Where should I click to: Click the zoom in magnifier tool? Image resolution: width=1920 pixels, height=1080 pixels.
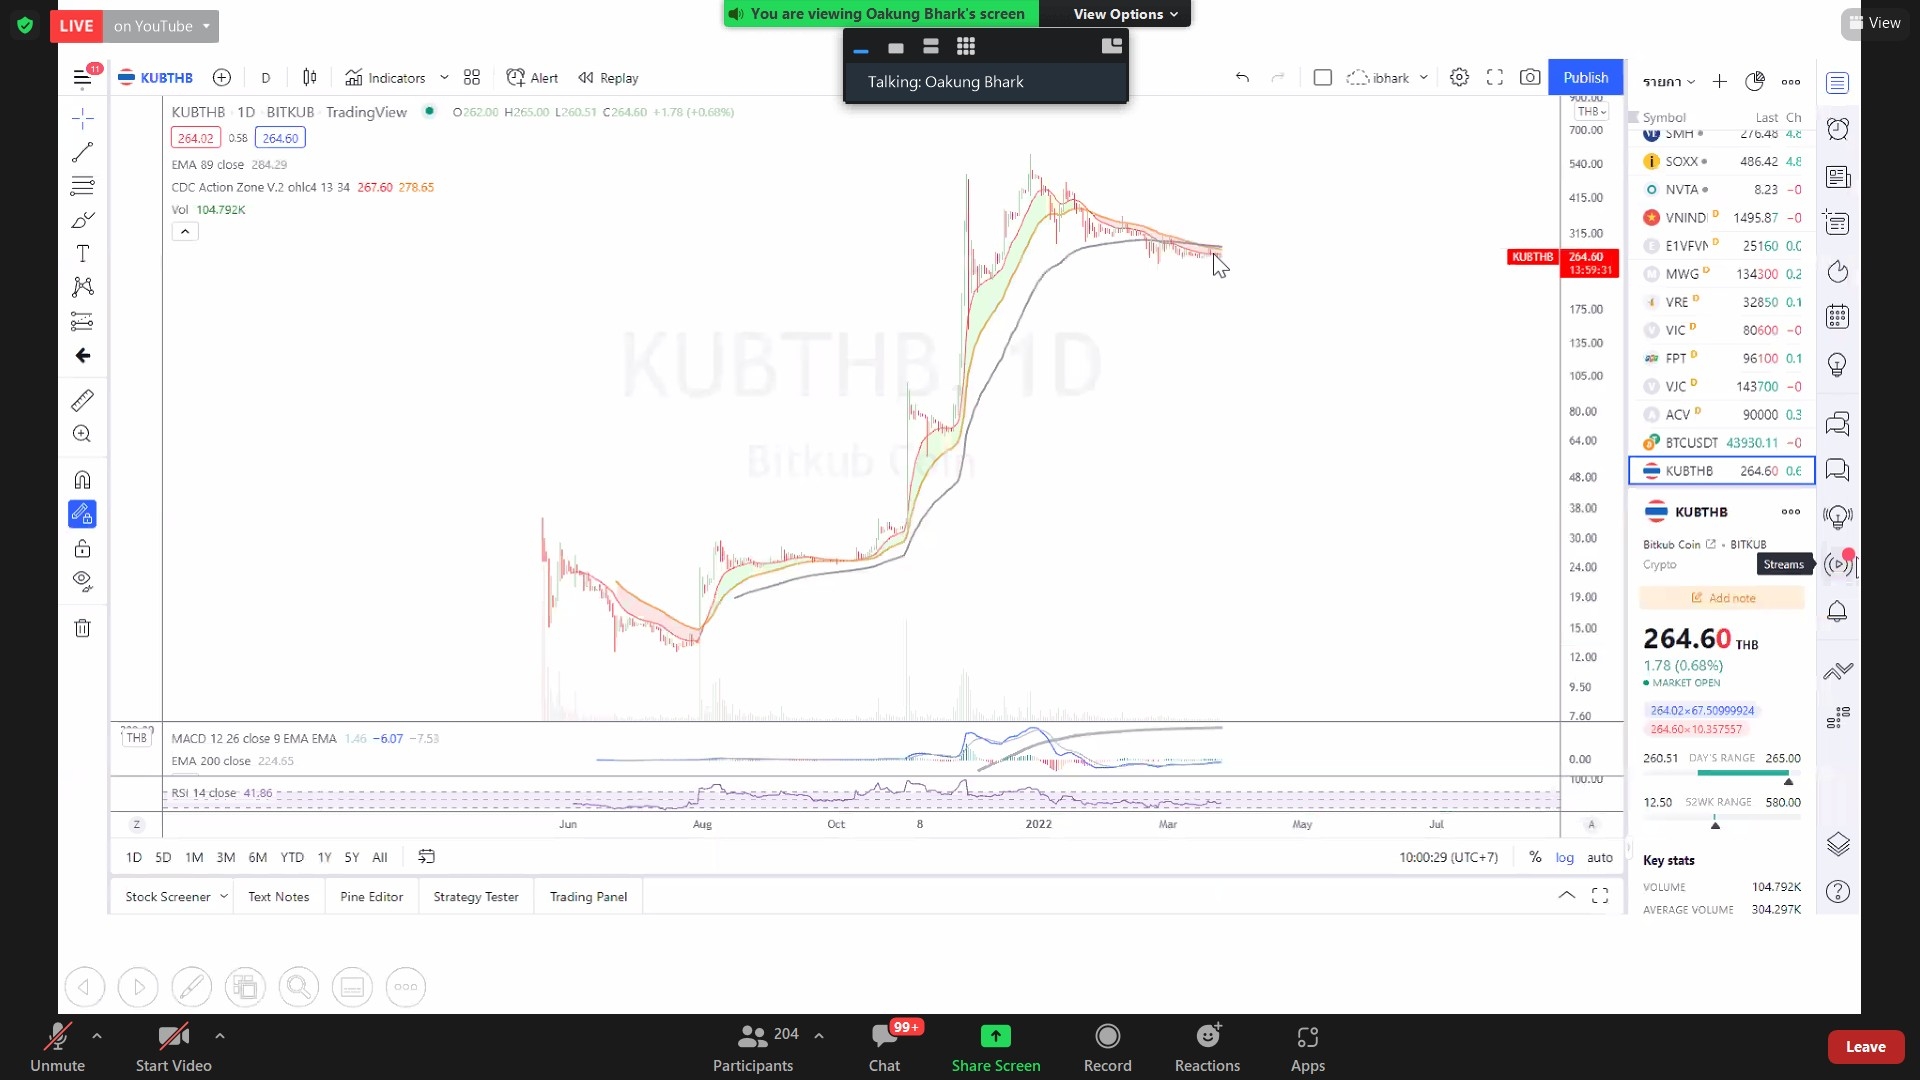coord(82,434)
